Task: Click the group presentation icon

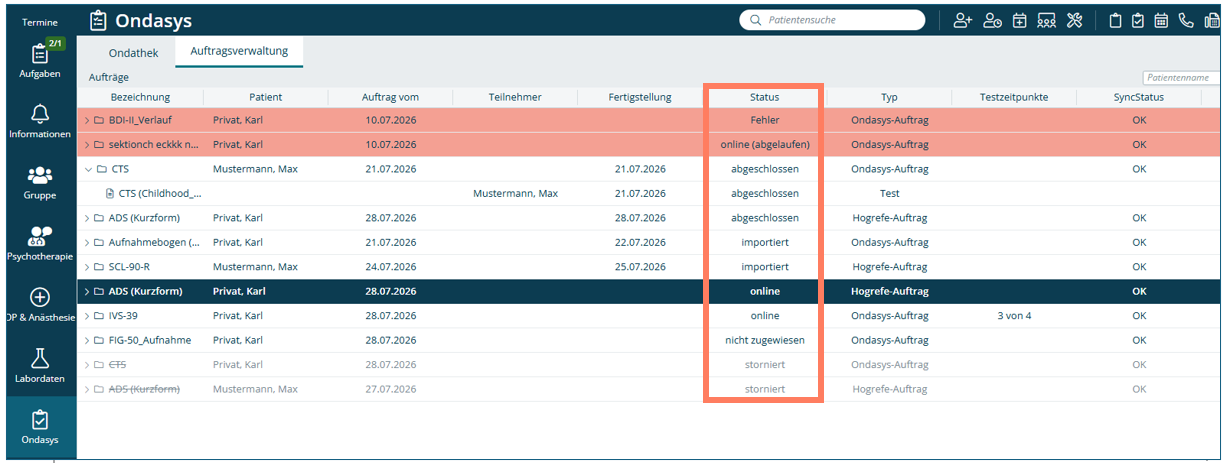Action: 1047,20
